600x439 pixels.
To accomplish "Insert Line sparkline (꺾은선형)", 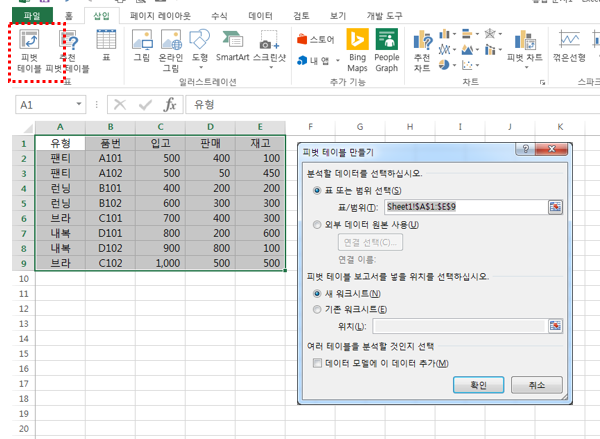I will pos(569,46).
